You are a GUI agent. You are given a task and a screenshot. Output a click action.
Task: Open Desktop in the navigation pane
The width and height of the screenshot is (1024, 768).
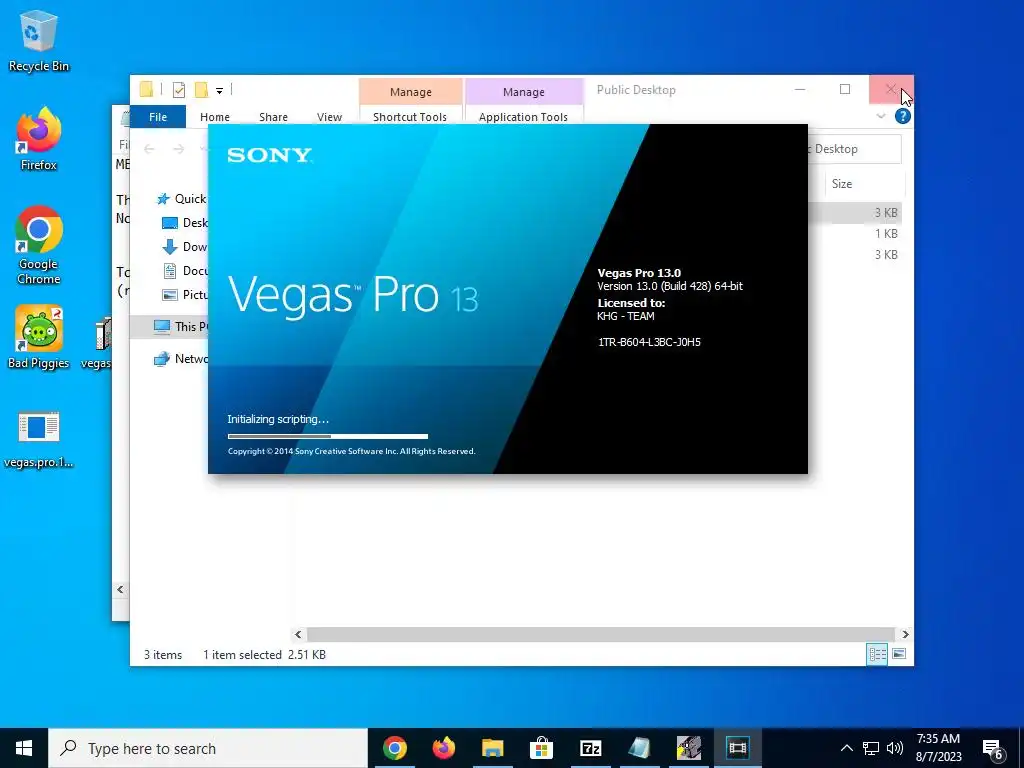[185, 223]
